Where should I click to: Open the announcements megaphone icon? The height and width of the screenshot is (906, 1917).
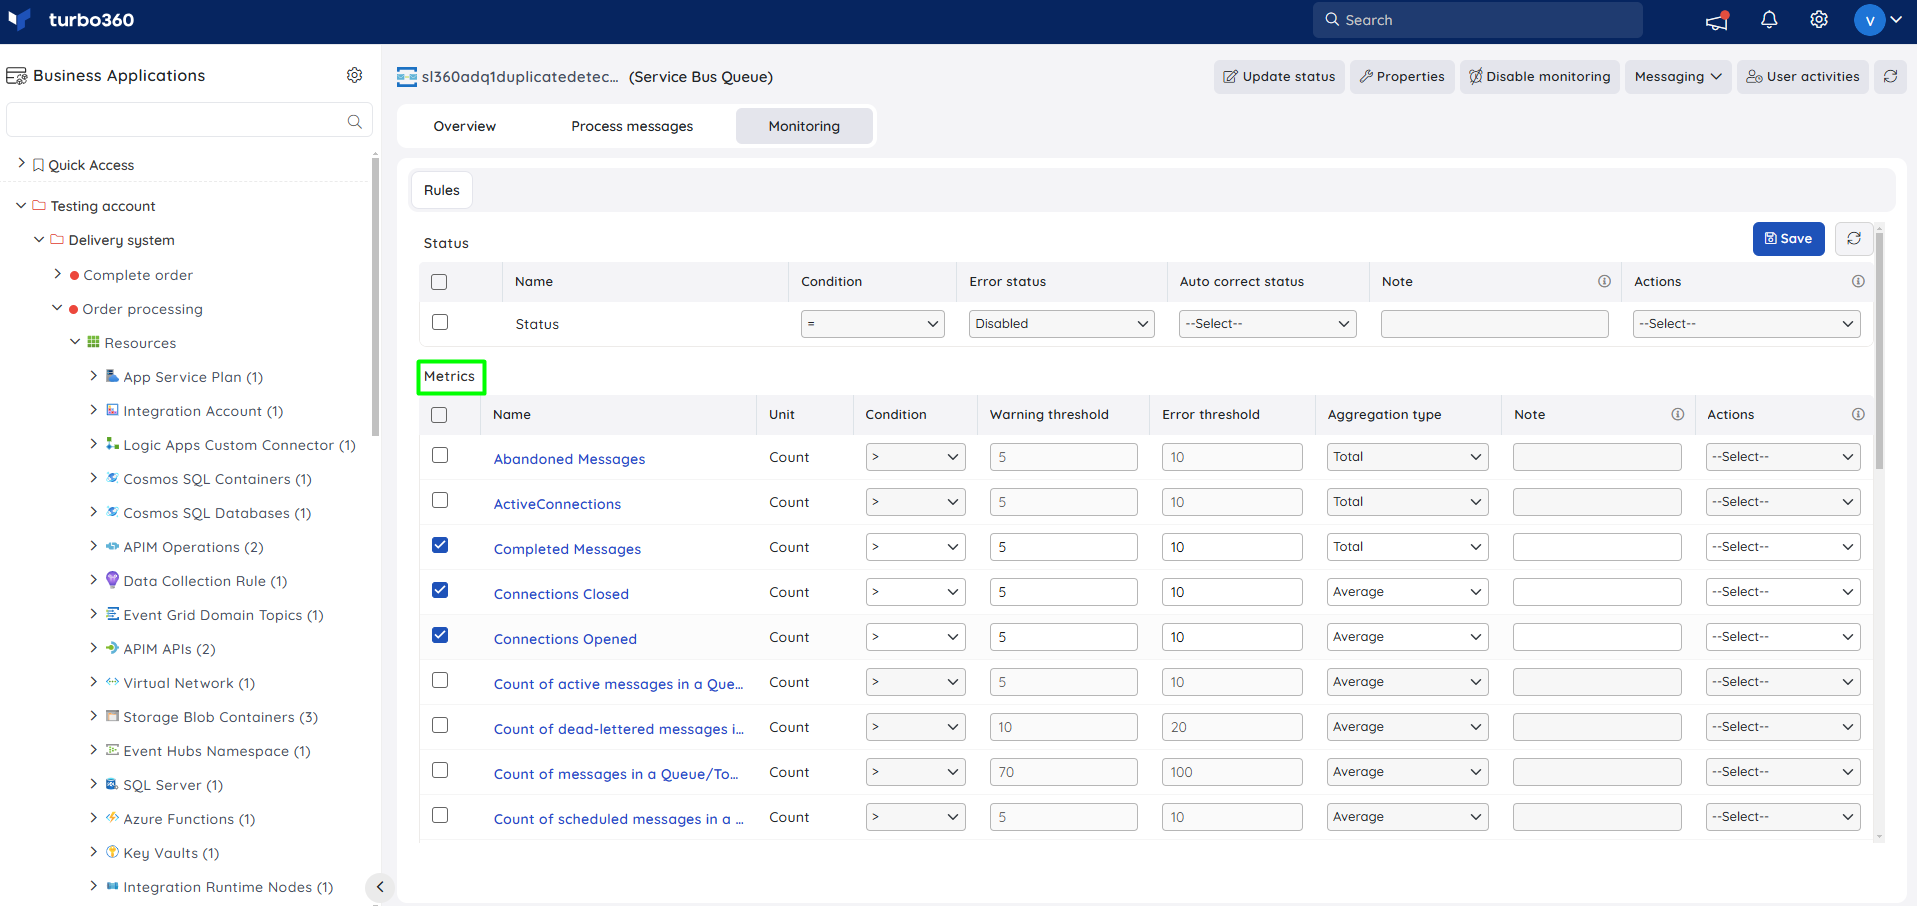click(x=1717, y=20)
